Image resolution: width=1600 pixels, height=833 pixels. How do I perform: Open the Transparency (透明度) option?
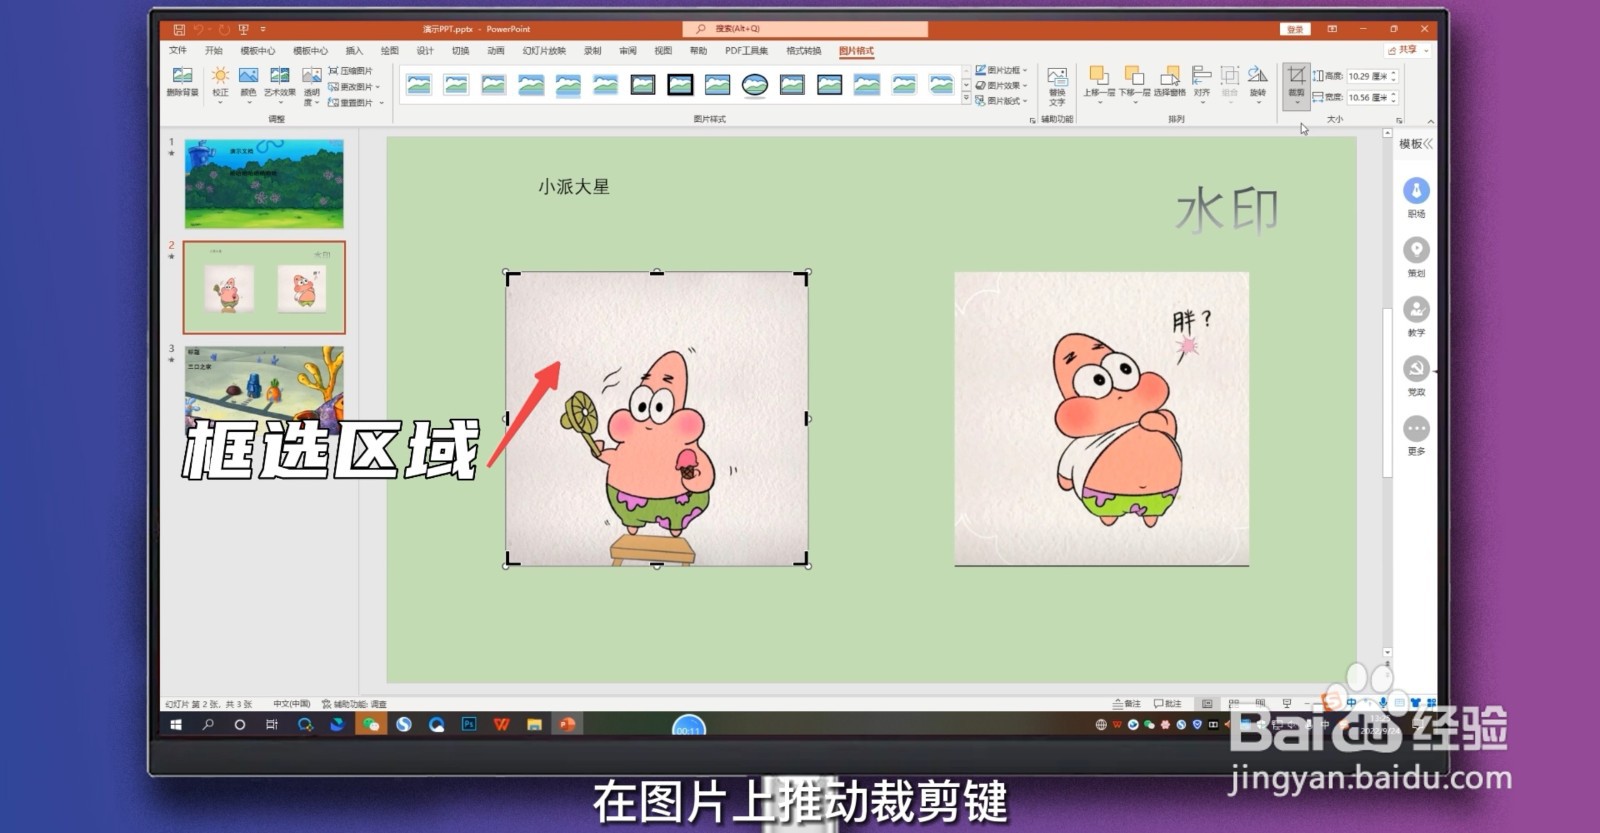point(312,86)
